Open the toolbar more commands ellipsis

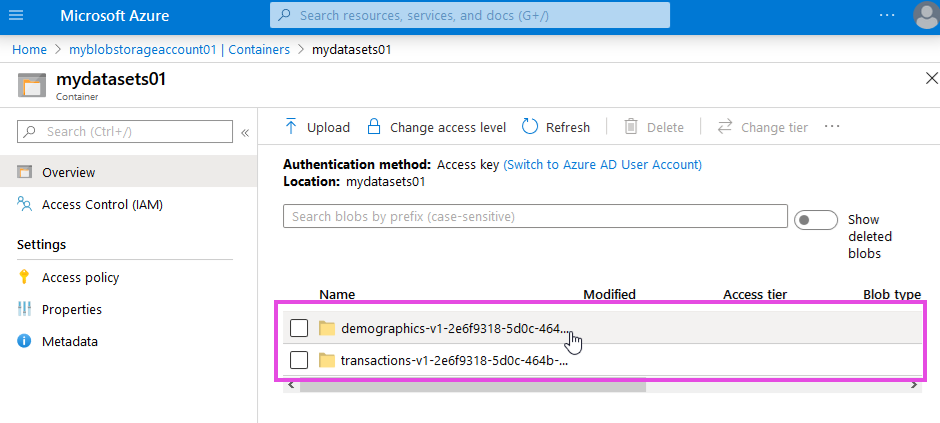(832, 126)
